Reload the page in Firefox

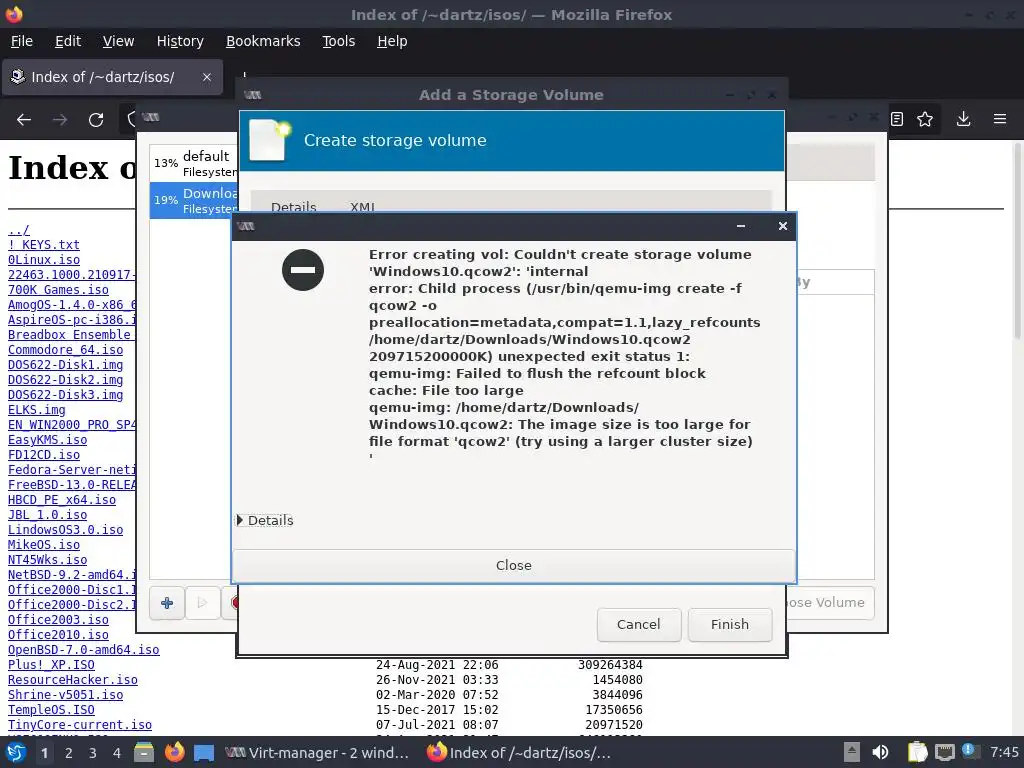coord(96,120)
